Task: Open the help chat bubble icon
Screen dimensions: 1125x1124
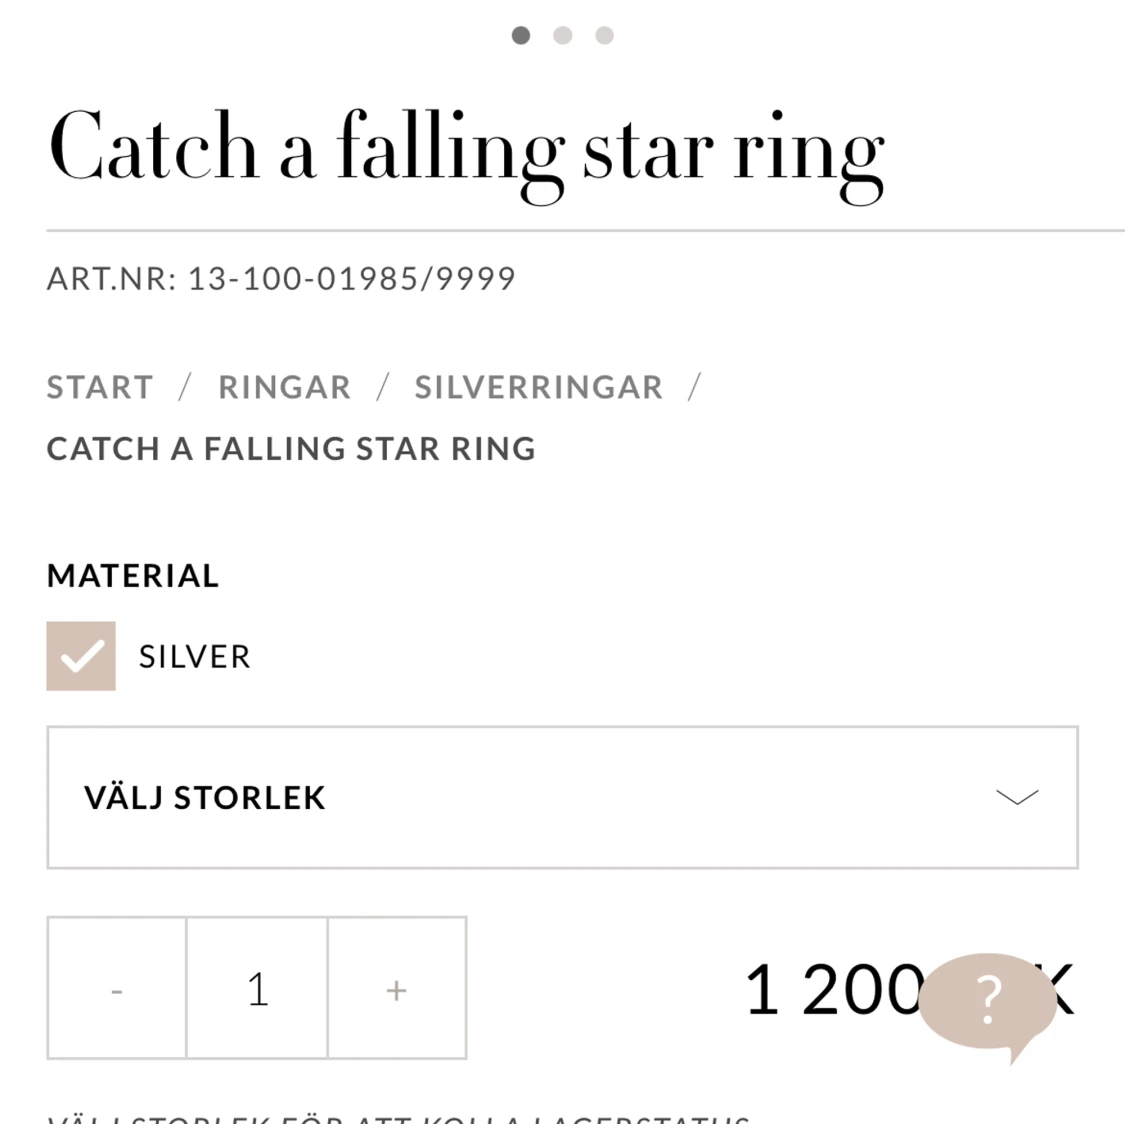Action: point(988,1003)
